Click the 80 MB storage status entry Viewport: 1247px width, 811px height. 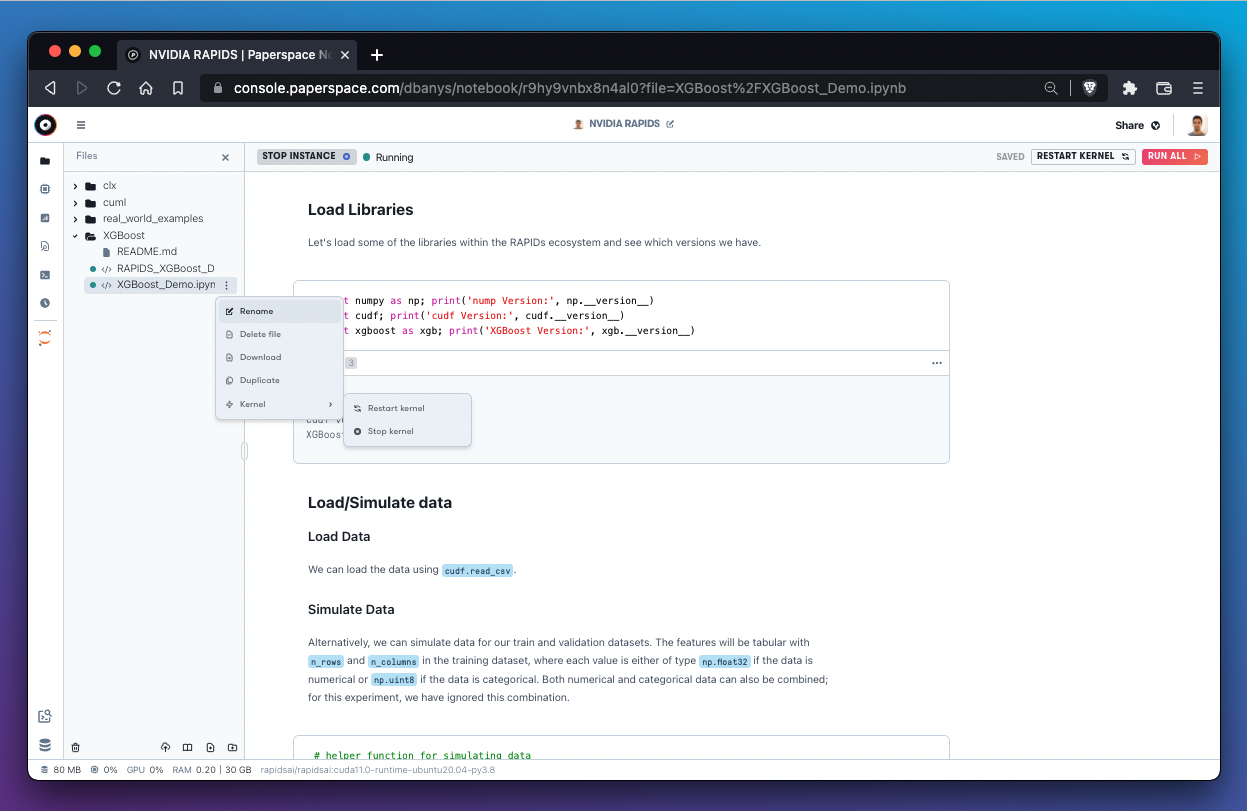pyautogui.click(x=61, y=770)
